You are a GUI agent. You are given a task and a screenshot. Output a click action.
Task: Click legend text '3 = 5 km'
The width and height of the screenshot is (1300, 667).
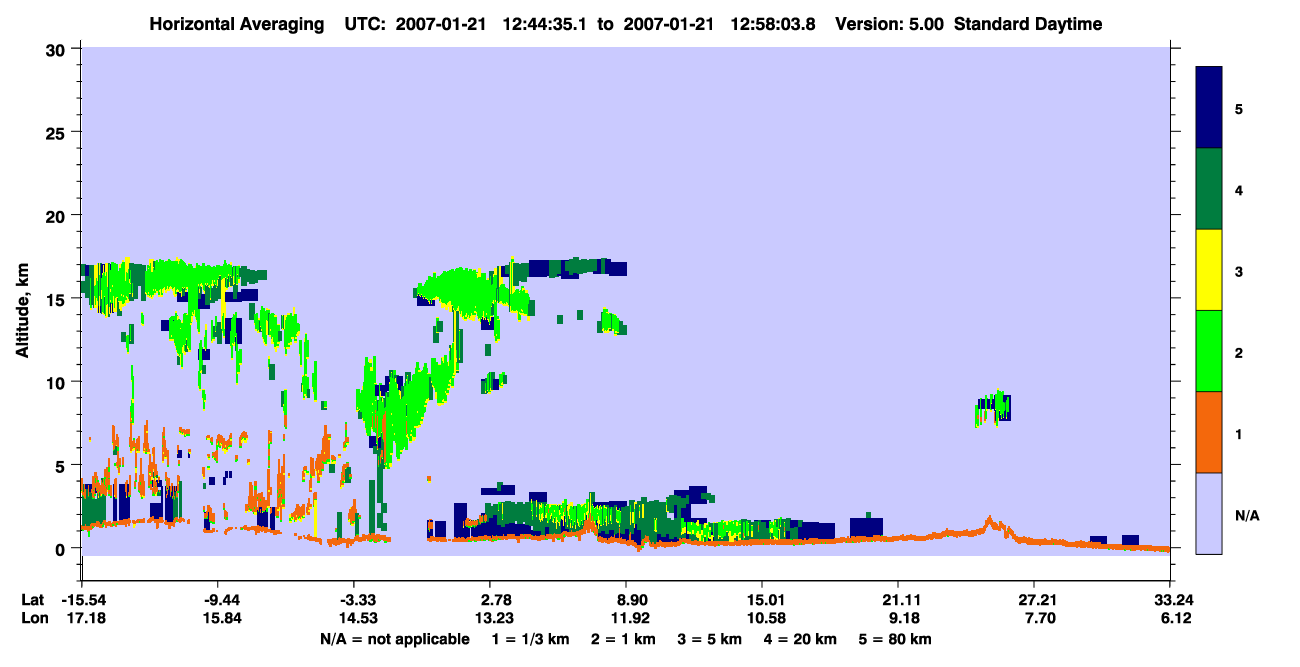click(x=711, y=639)
